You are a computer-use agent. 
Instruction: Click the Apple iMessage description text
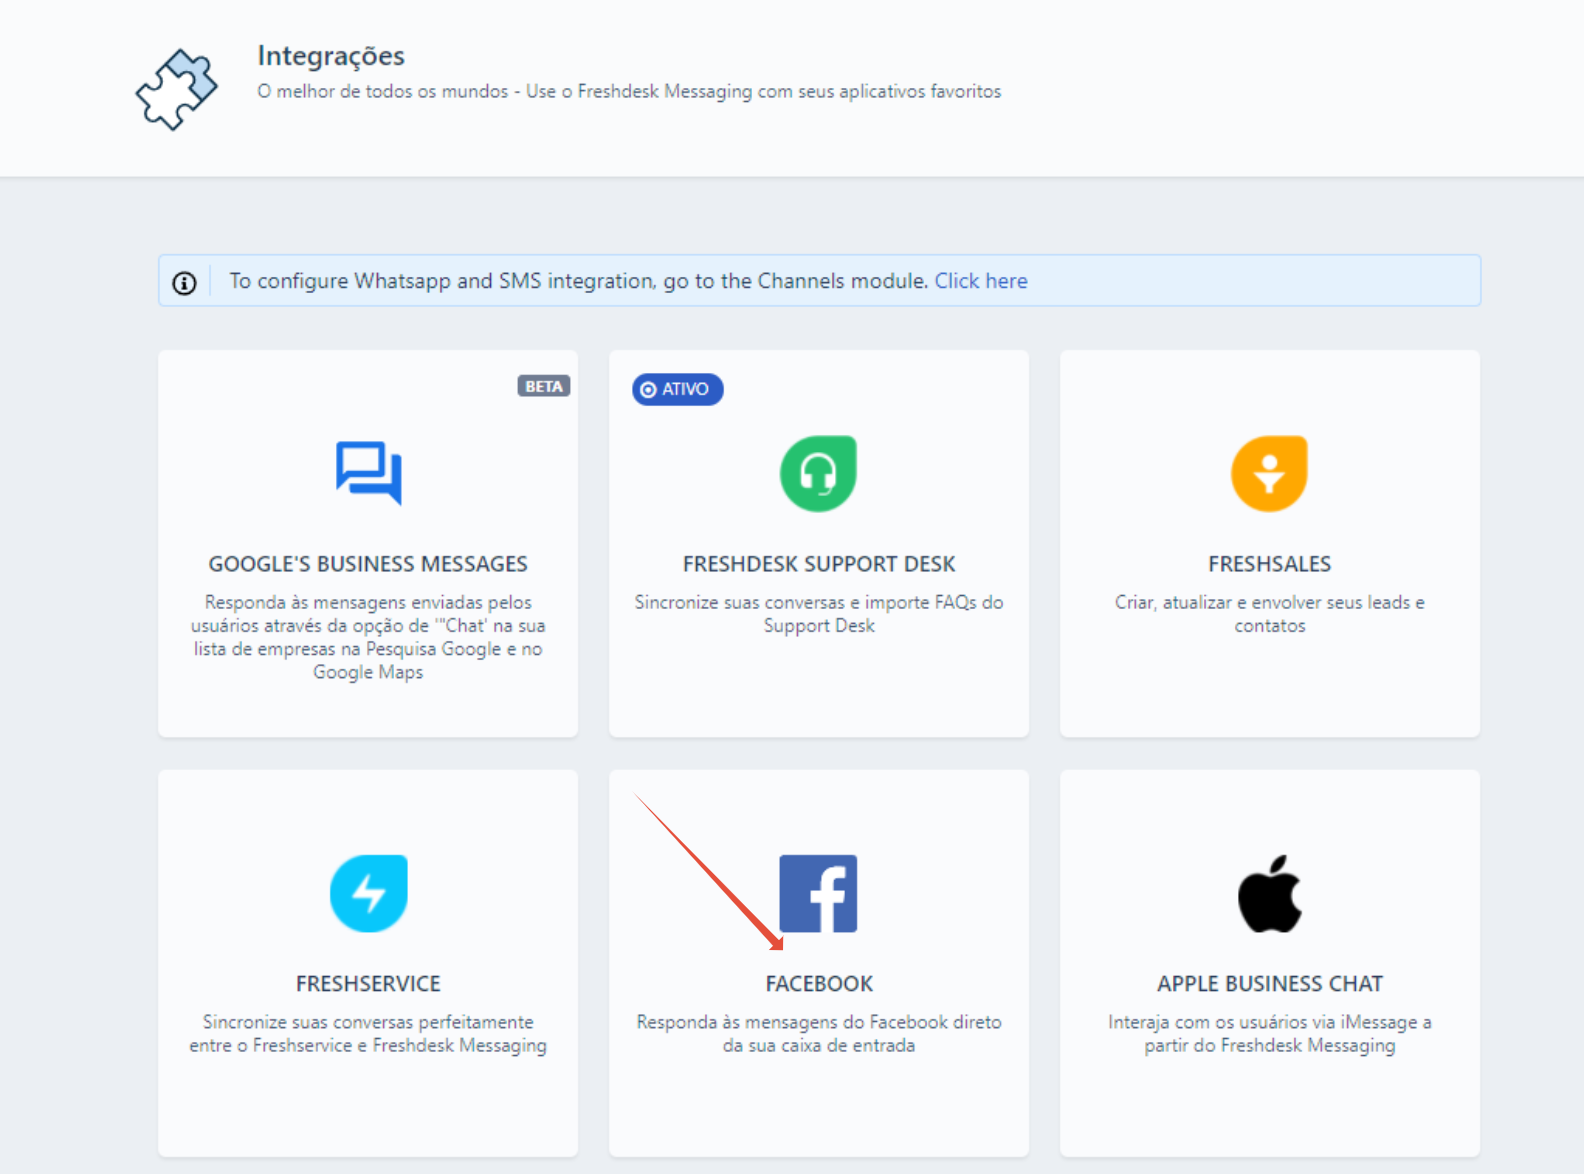tap(1270, 1034)
